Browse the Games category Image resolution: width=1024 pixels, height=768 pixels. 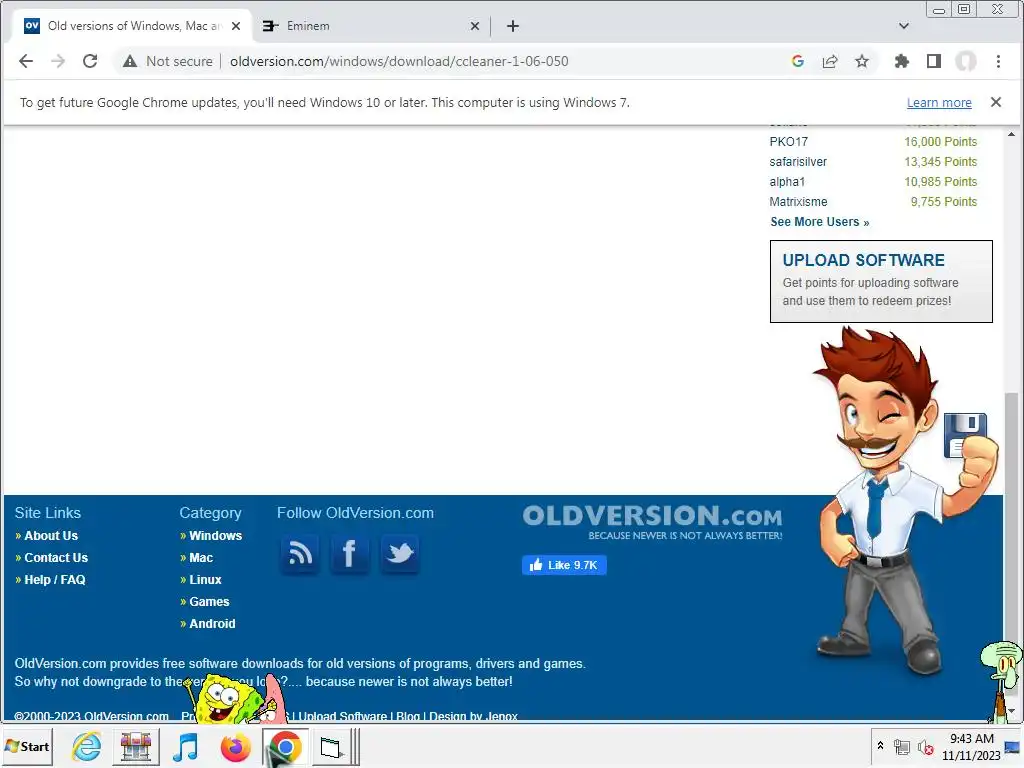click(209, 601)
